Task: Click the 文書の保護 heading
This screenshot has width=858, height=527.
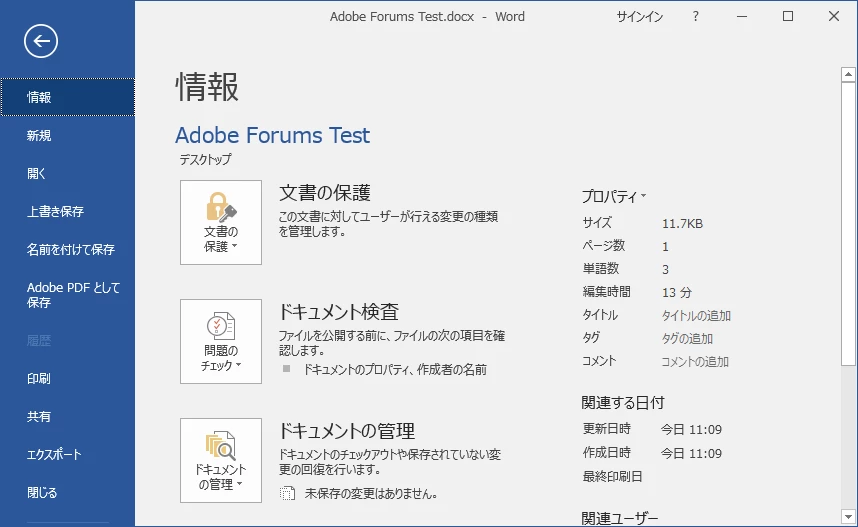Action: 325,193
